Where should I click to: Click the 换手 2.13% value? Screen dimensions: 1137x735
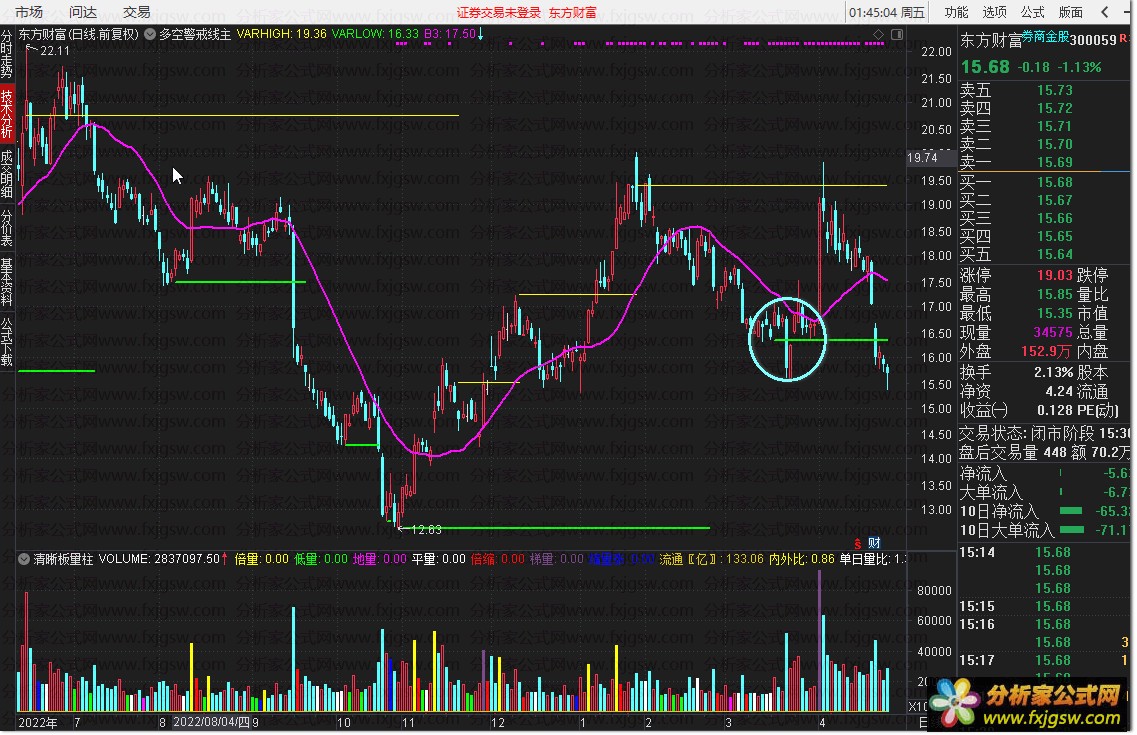click(1053, 373)
